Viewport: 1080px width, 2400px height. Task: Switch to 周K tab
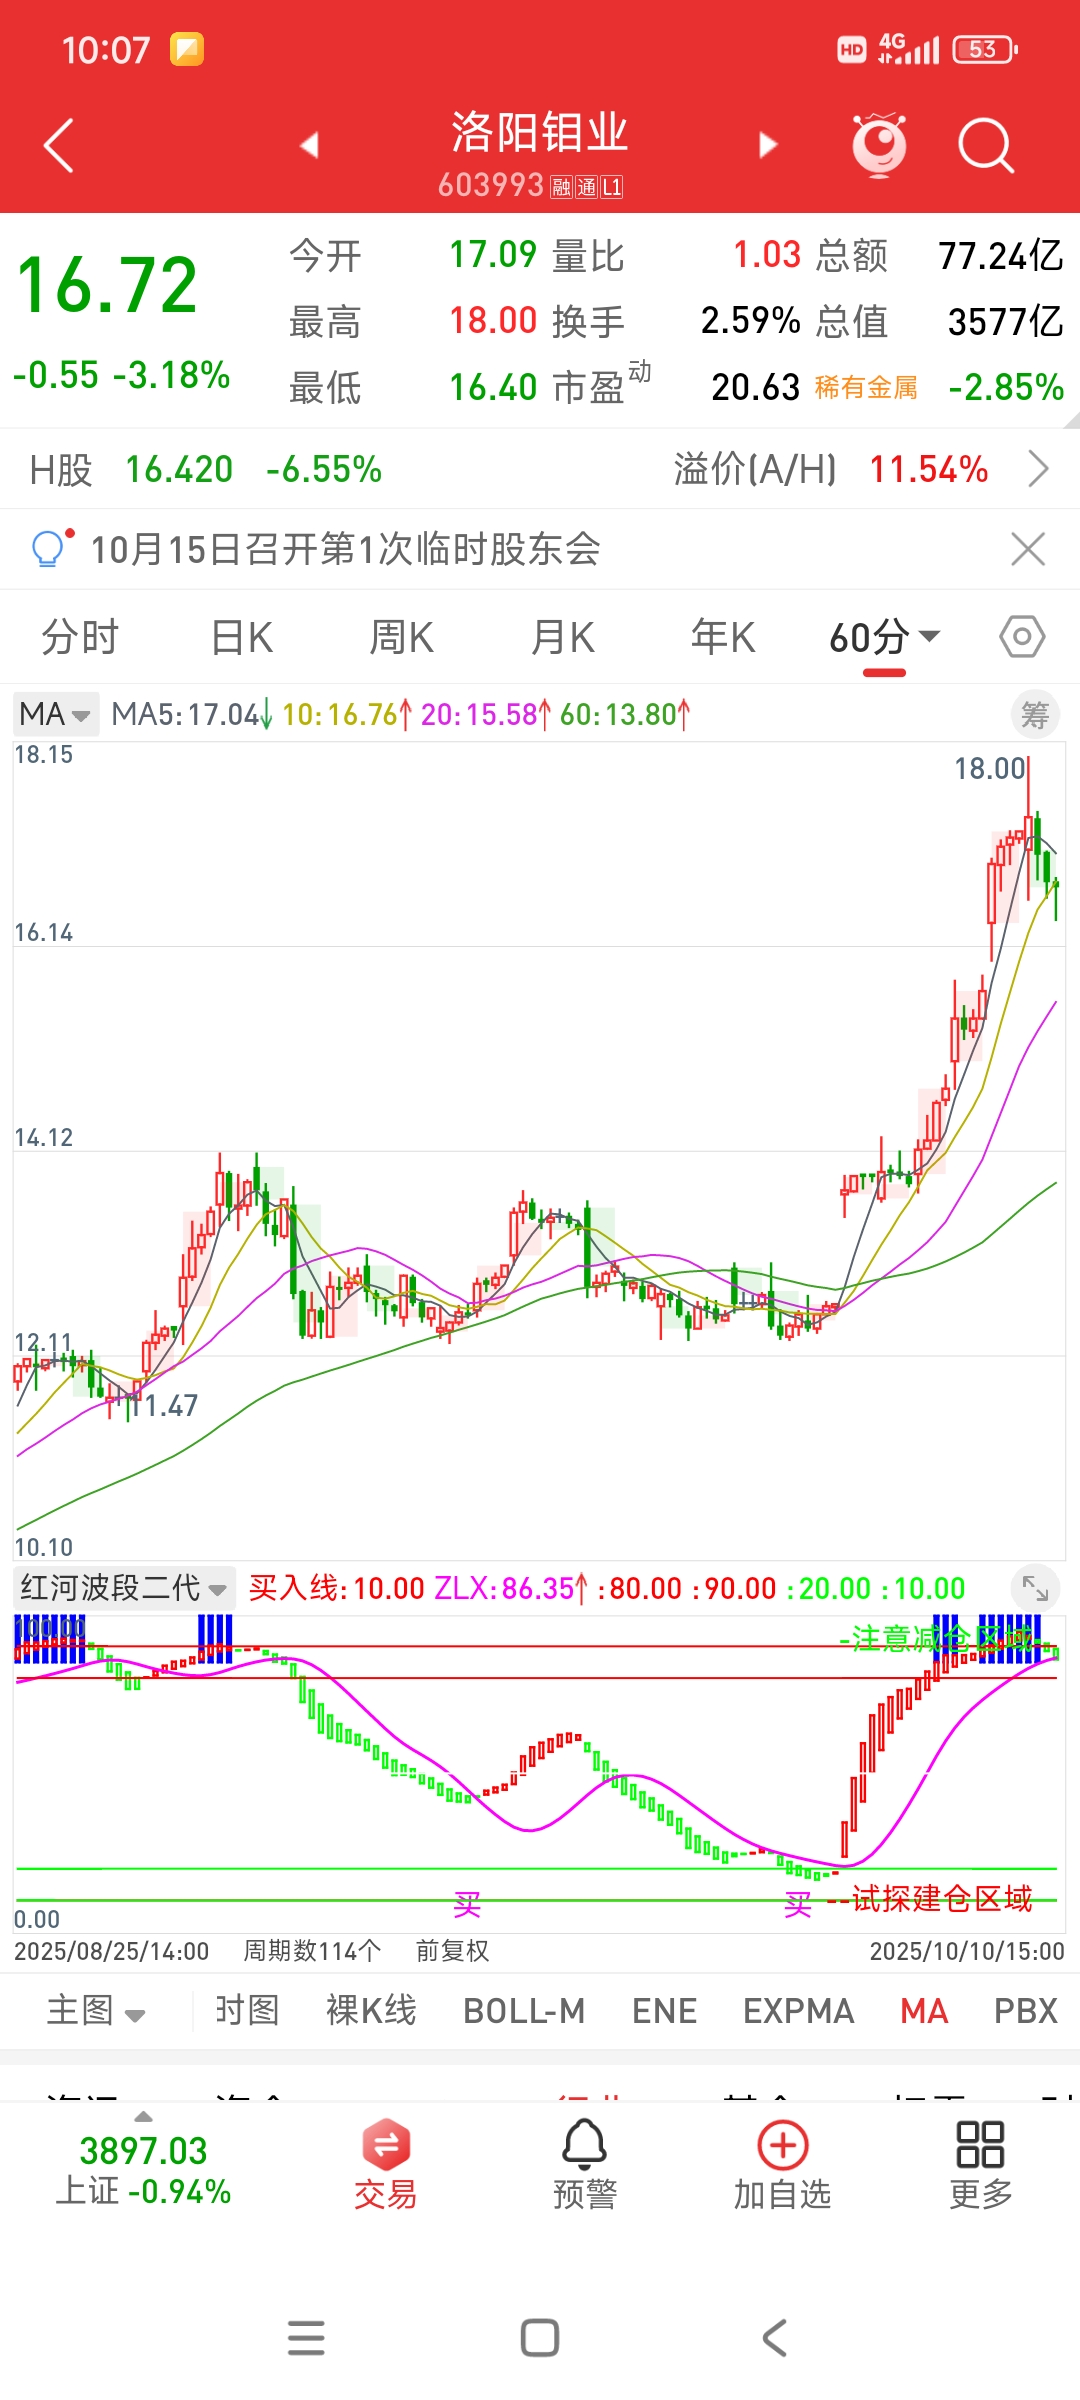pyautogui.click(x=402, y=637)
